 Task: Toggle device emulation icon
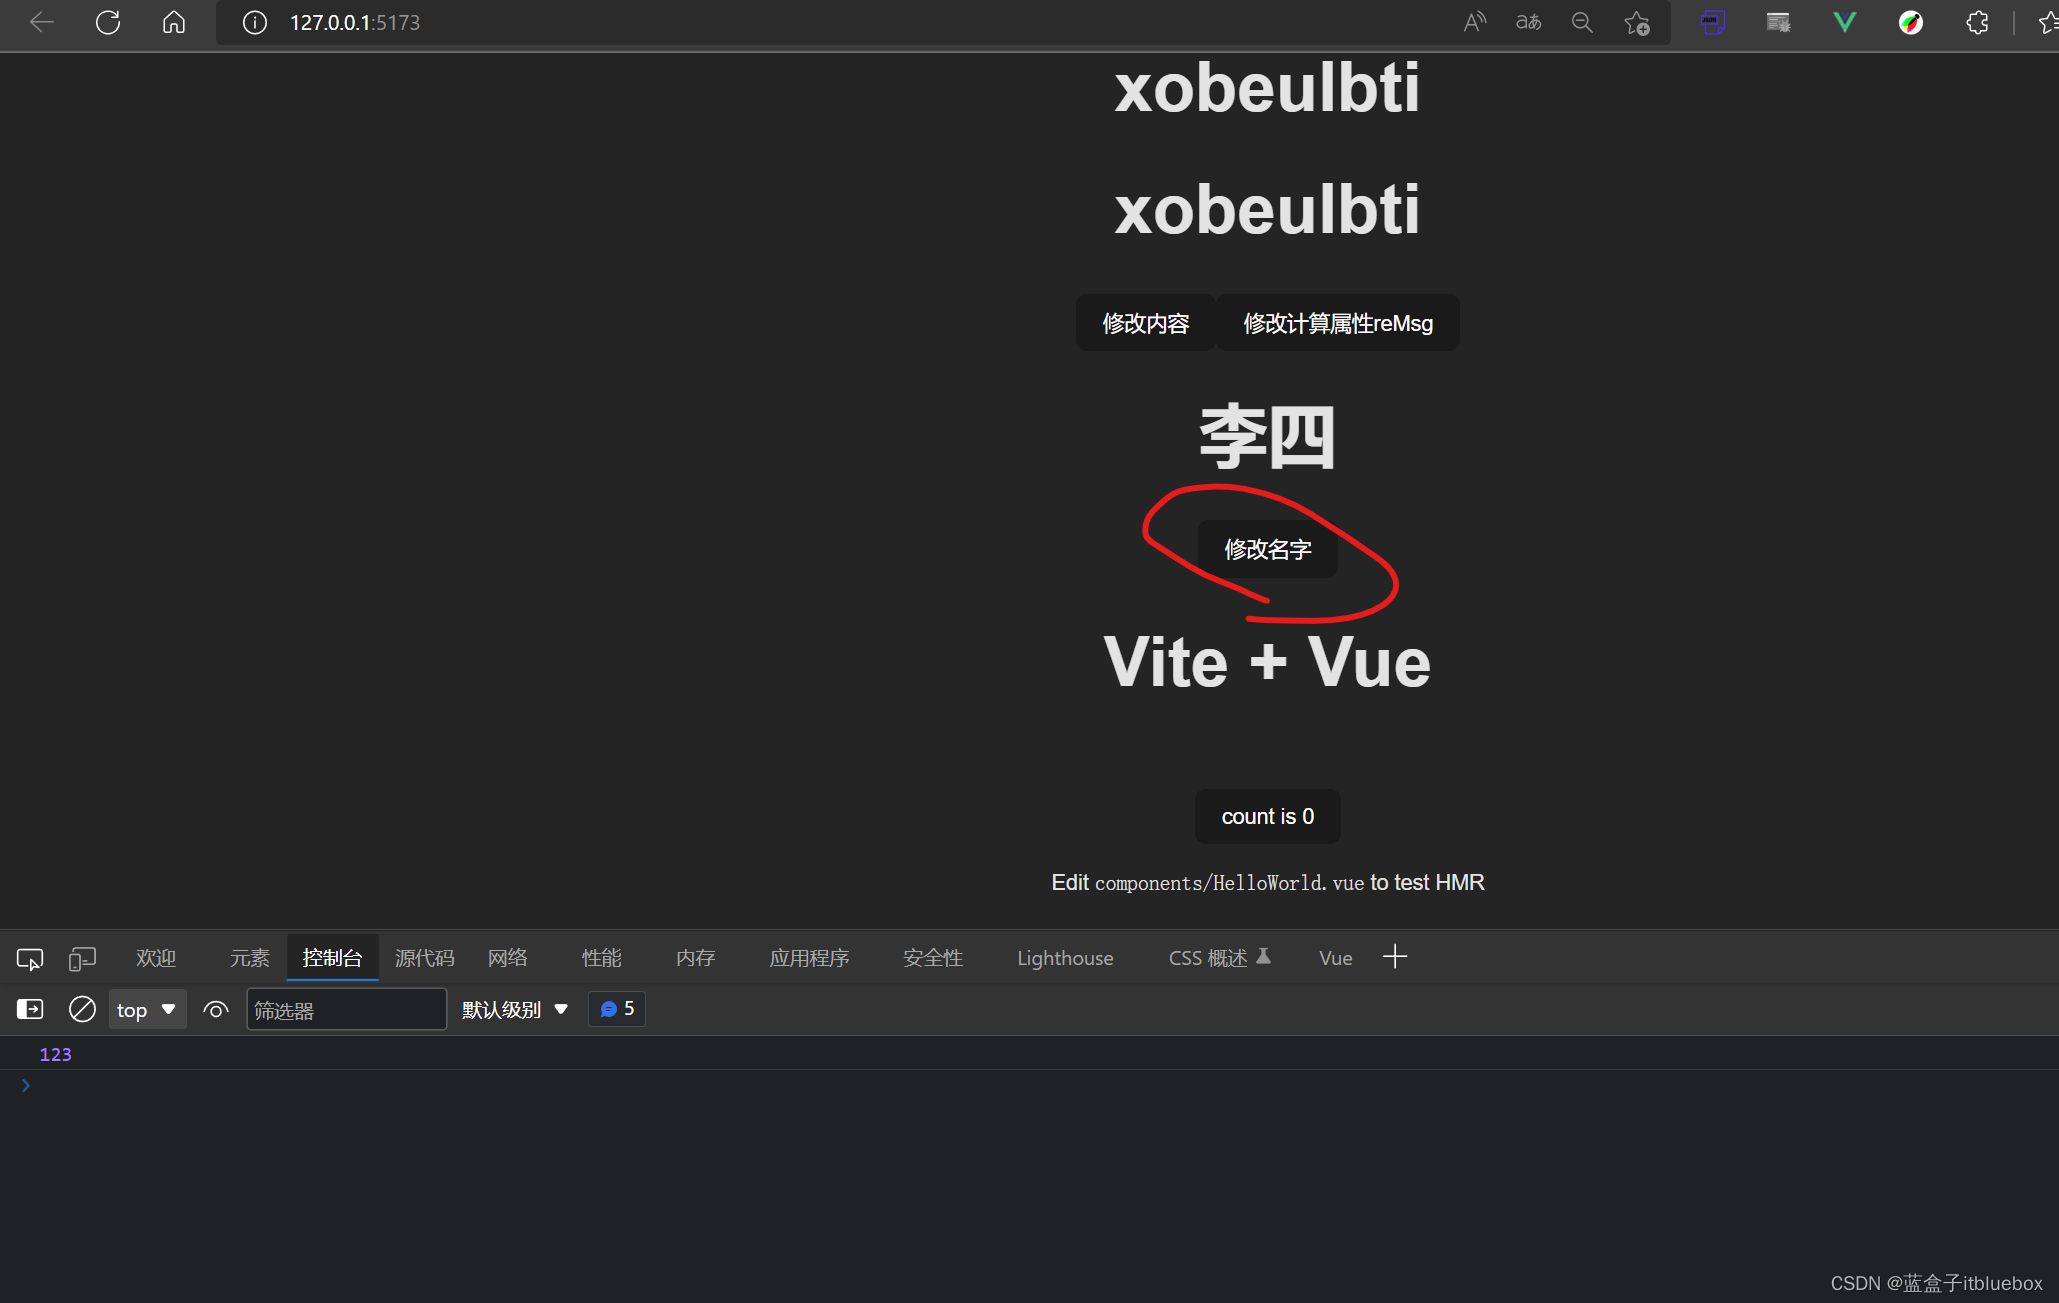[x=82, y=958]
